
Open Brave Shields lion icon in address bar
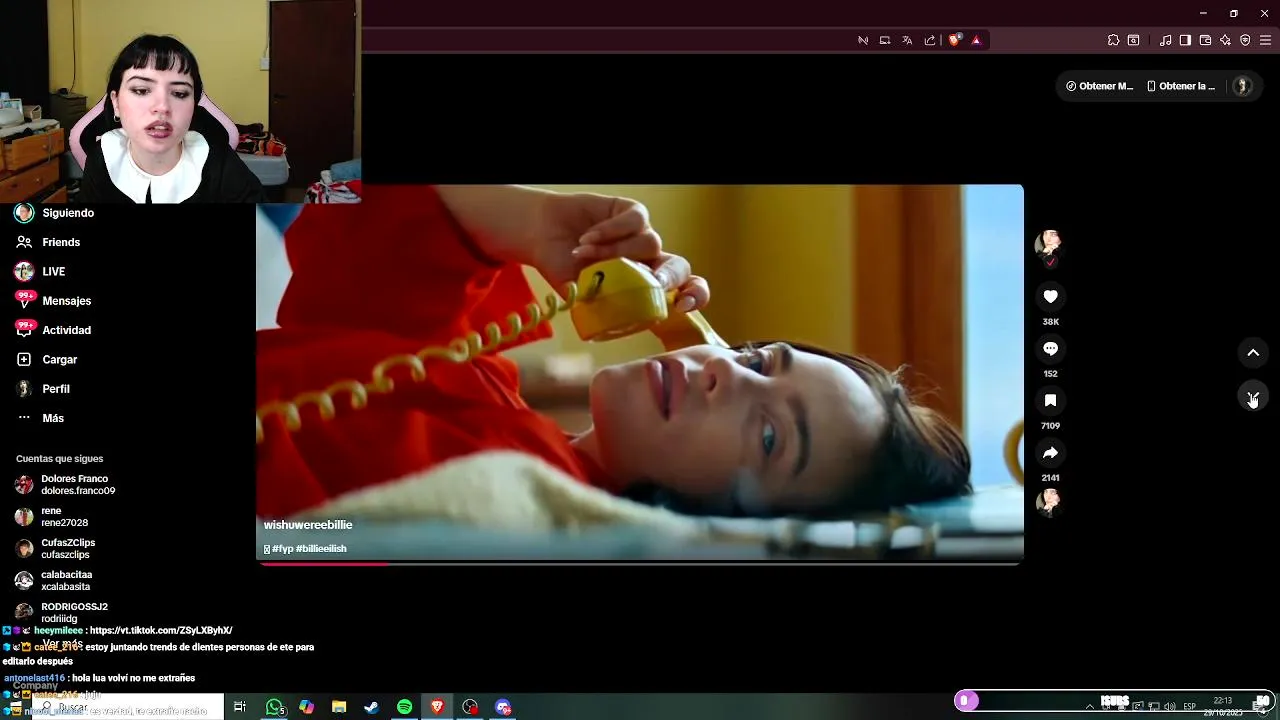954,40
